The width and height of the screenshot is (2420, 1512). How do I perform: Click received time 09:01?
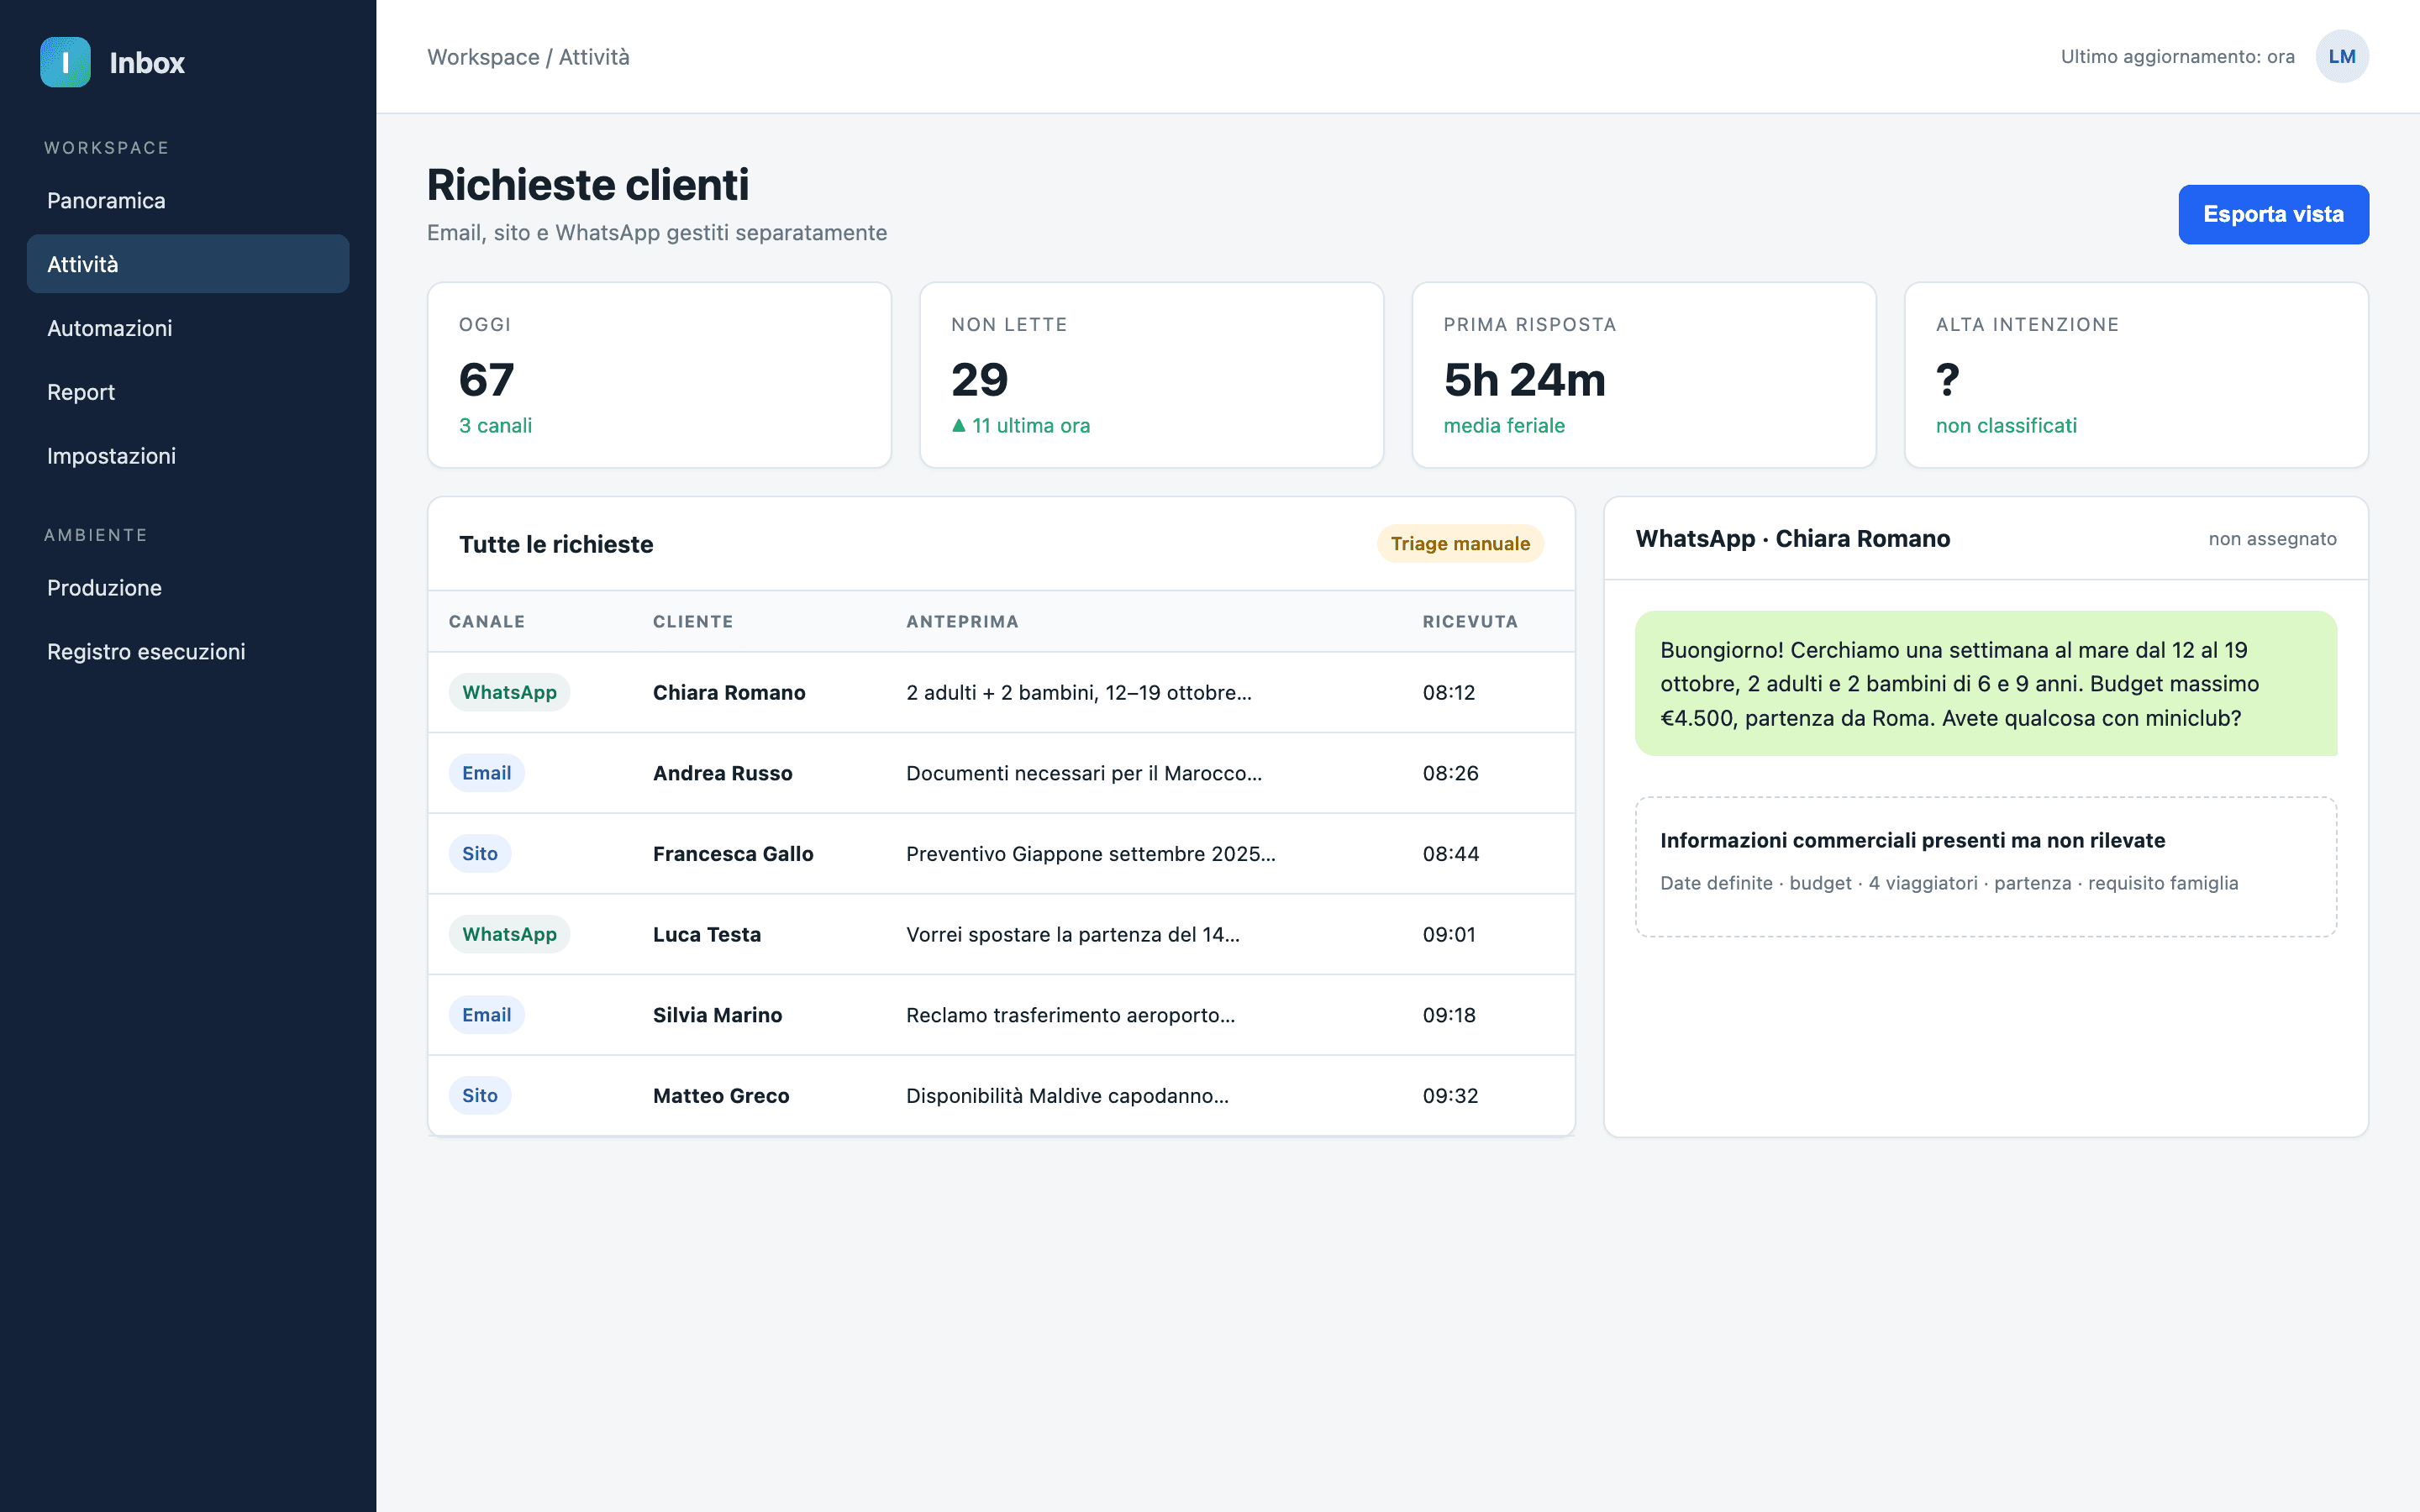[1449, 934]
